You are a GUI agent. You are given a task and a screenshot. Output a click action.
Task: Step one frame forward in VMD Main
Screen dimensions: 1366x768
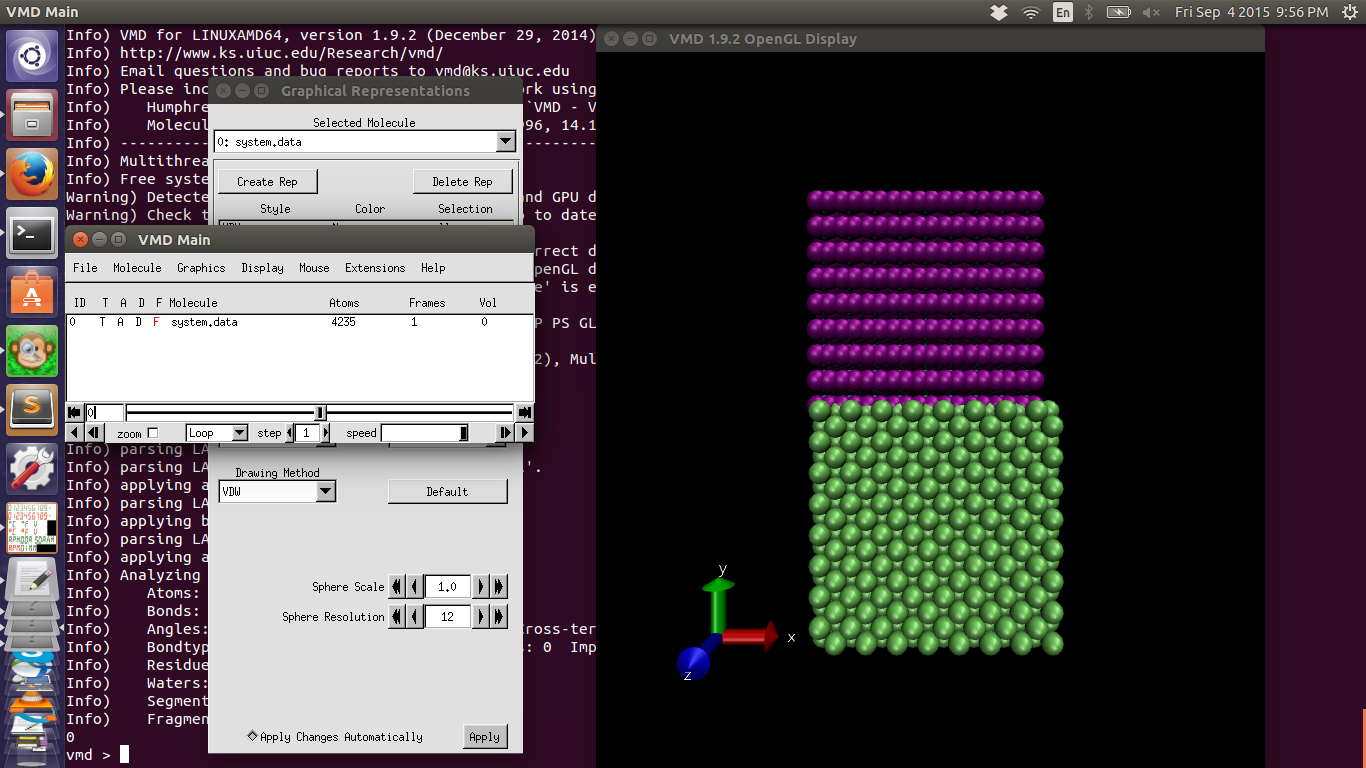(x=505, y=432)
